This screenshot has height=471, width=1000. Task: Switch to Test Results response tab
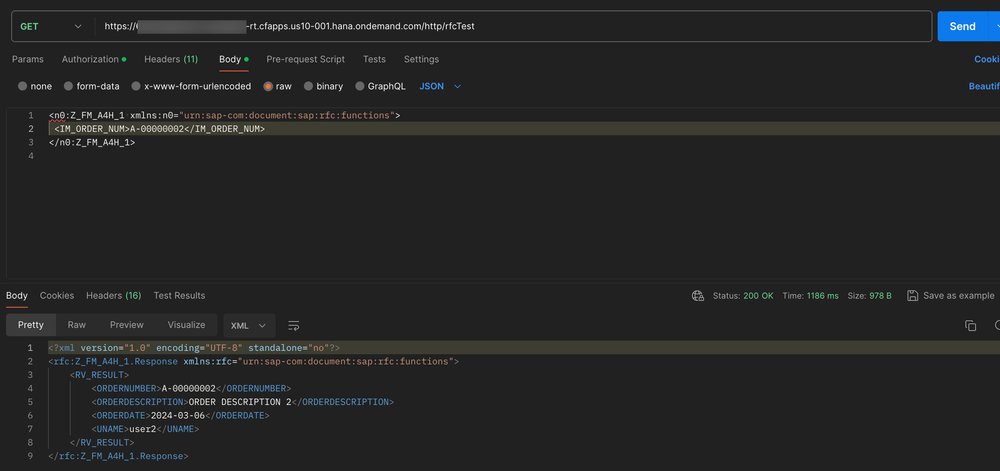[179, 296]
